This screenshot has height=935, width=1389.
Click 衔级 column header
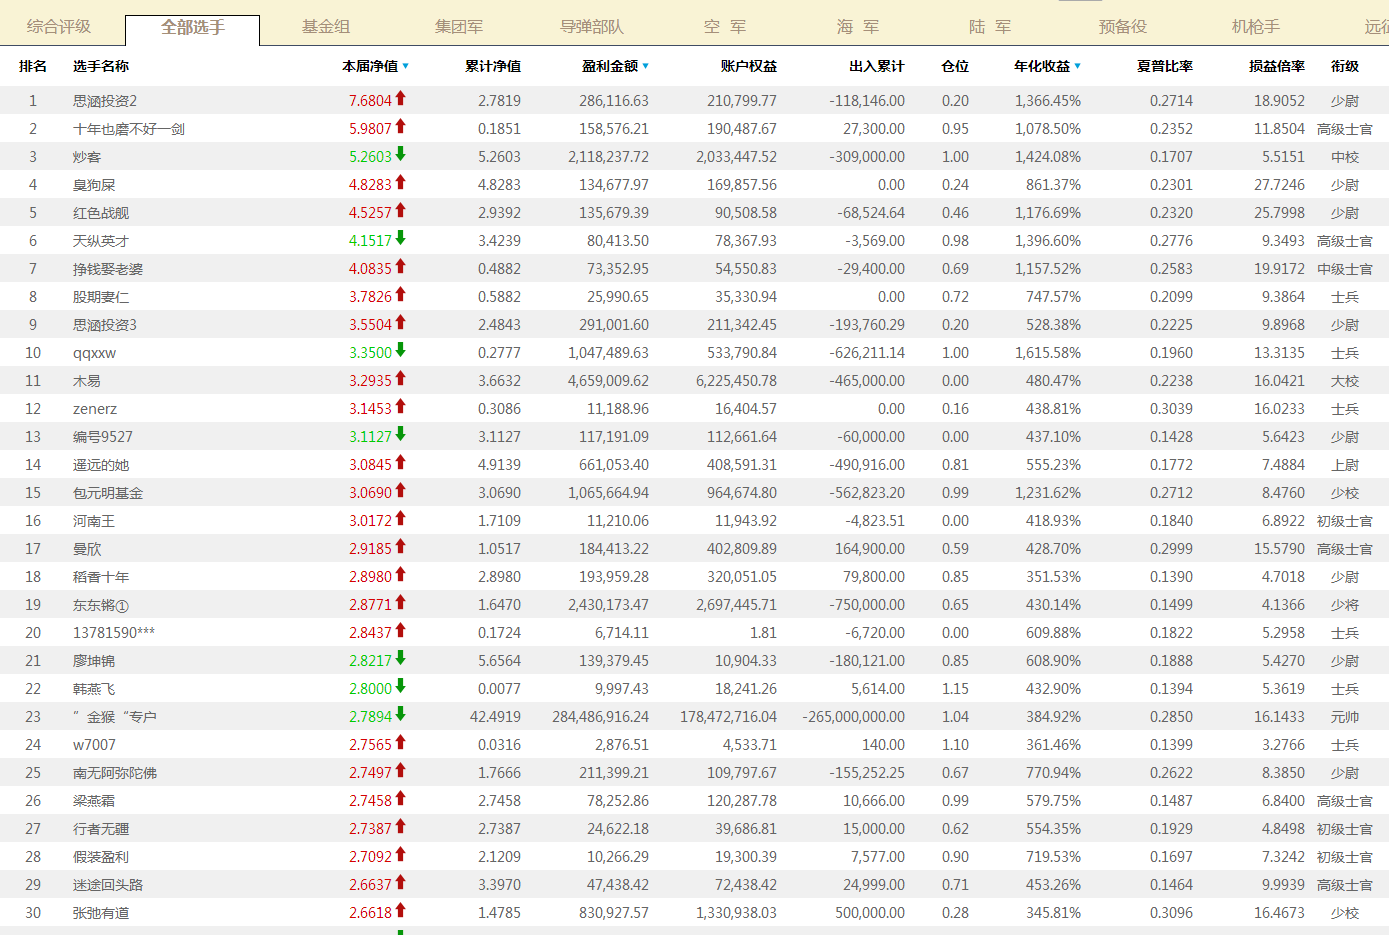pyautogui.click(x=1345, y=66)
